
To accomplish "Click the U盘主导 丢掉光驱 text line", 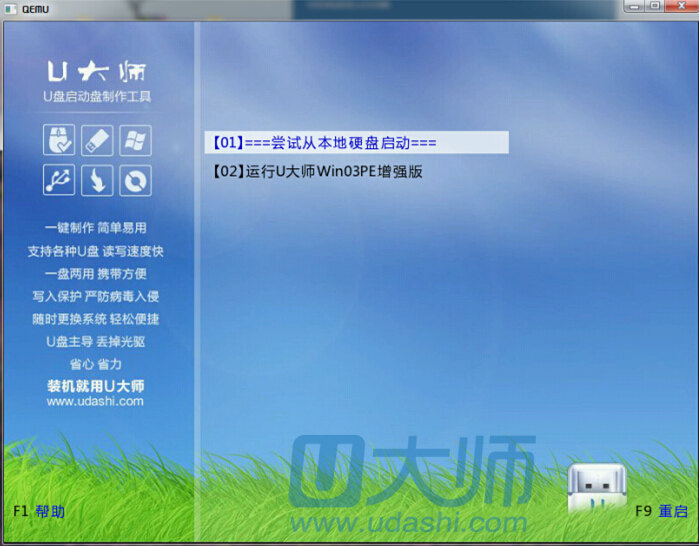I will click(95, 342).
